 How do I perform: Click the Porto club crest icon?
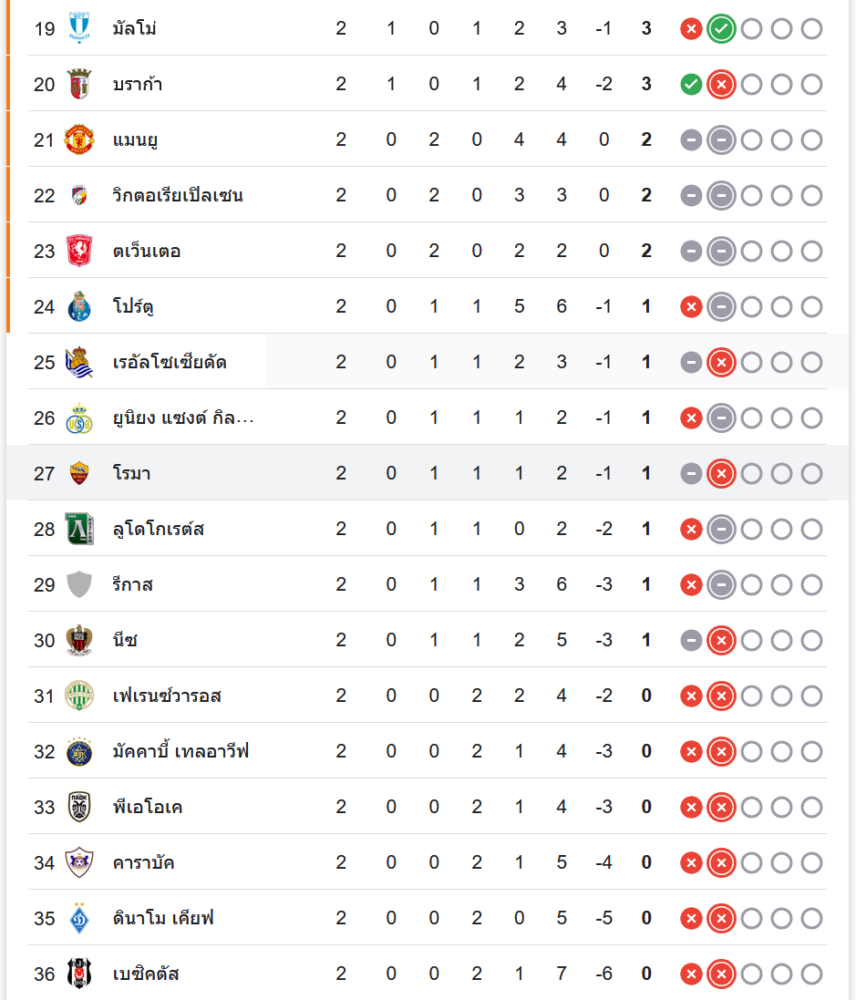point(79,306)
